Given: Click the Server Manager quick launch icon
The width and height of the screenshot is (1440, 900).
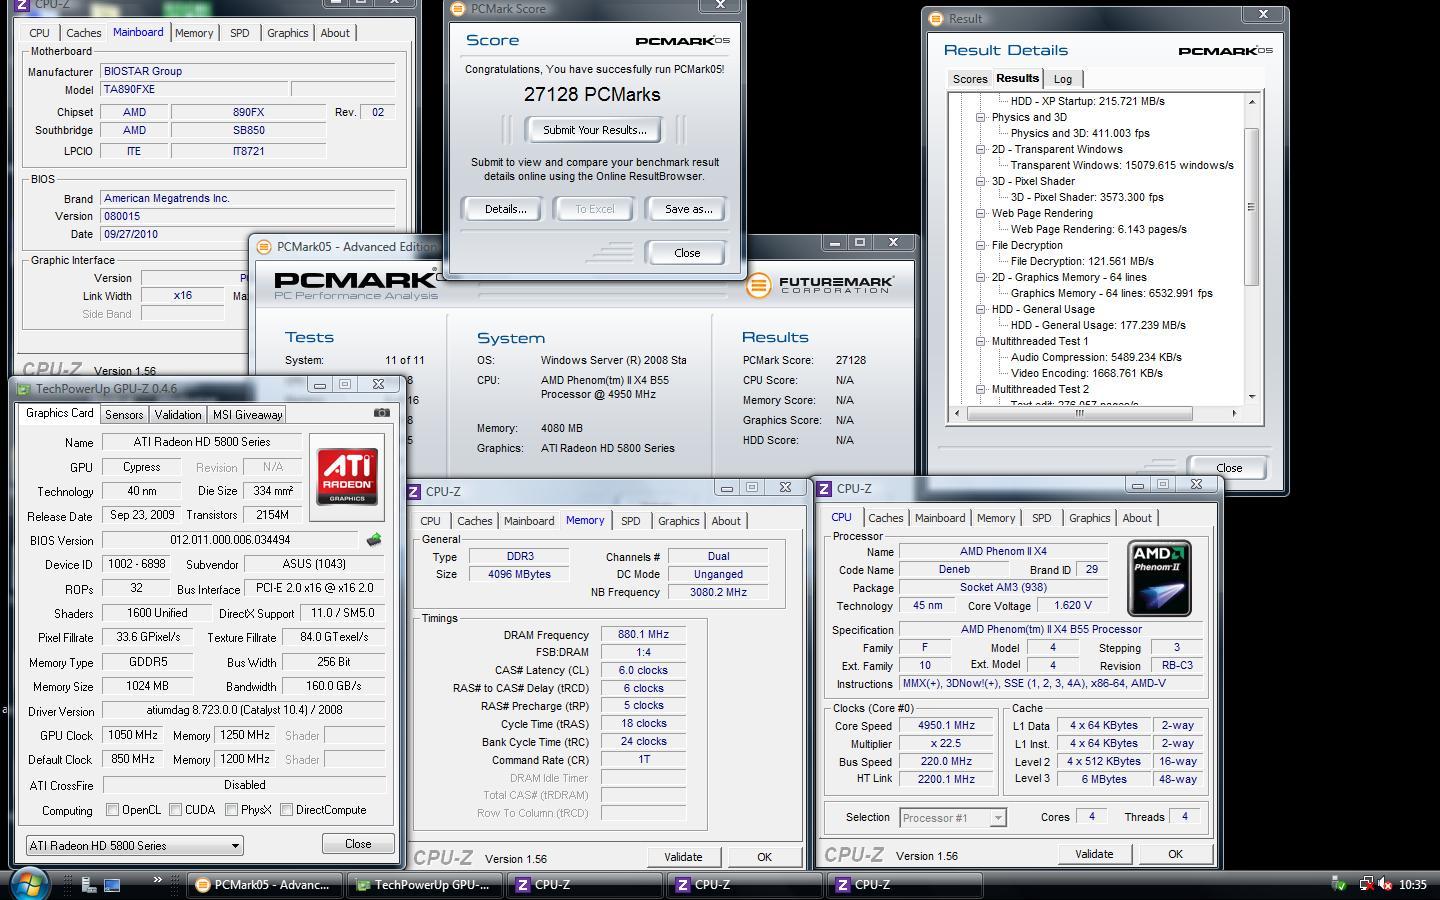Looking at the screenshot, I should 88,884.
